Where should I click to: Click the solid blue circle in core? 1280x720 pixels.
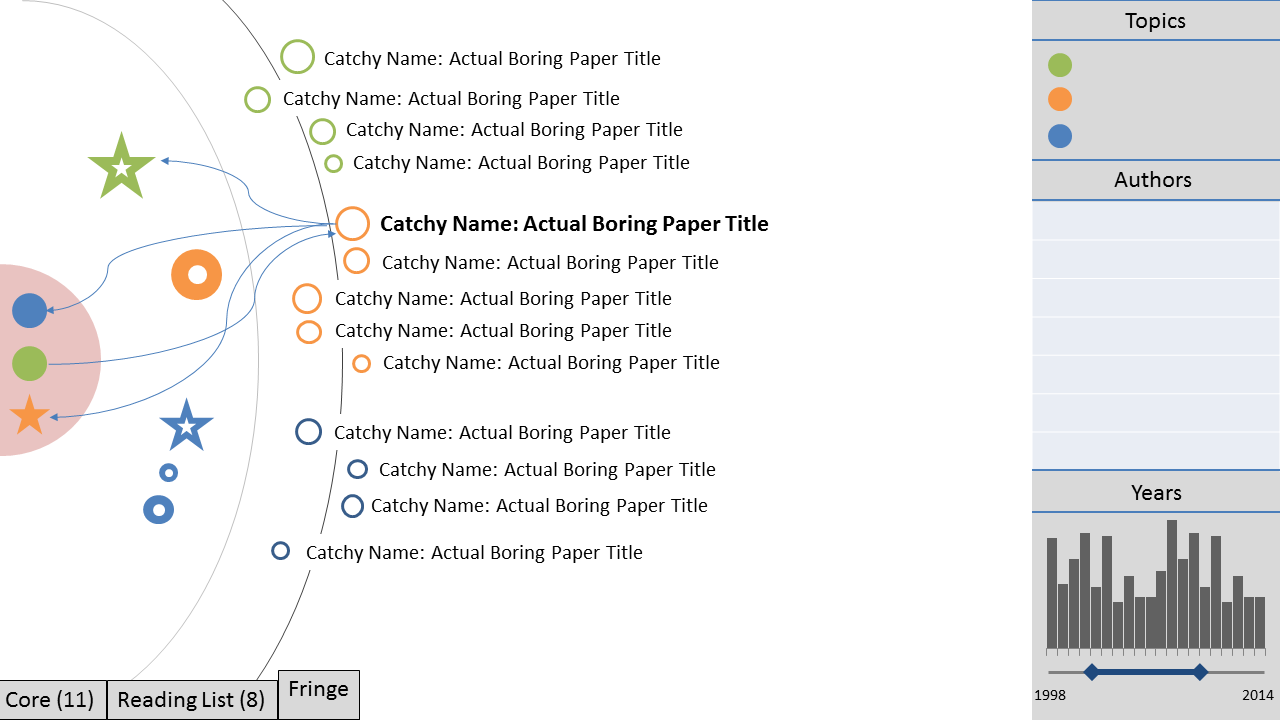pyautogui.click(x=30, y=310)
